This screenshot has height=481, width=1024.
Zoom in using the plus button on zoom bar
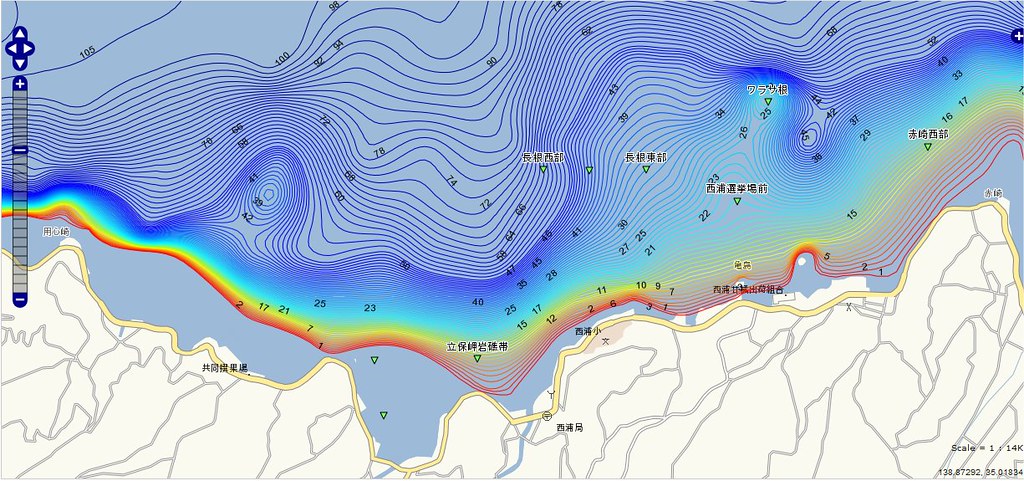pos(20,83)
